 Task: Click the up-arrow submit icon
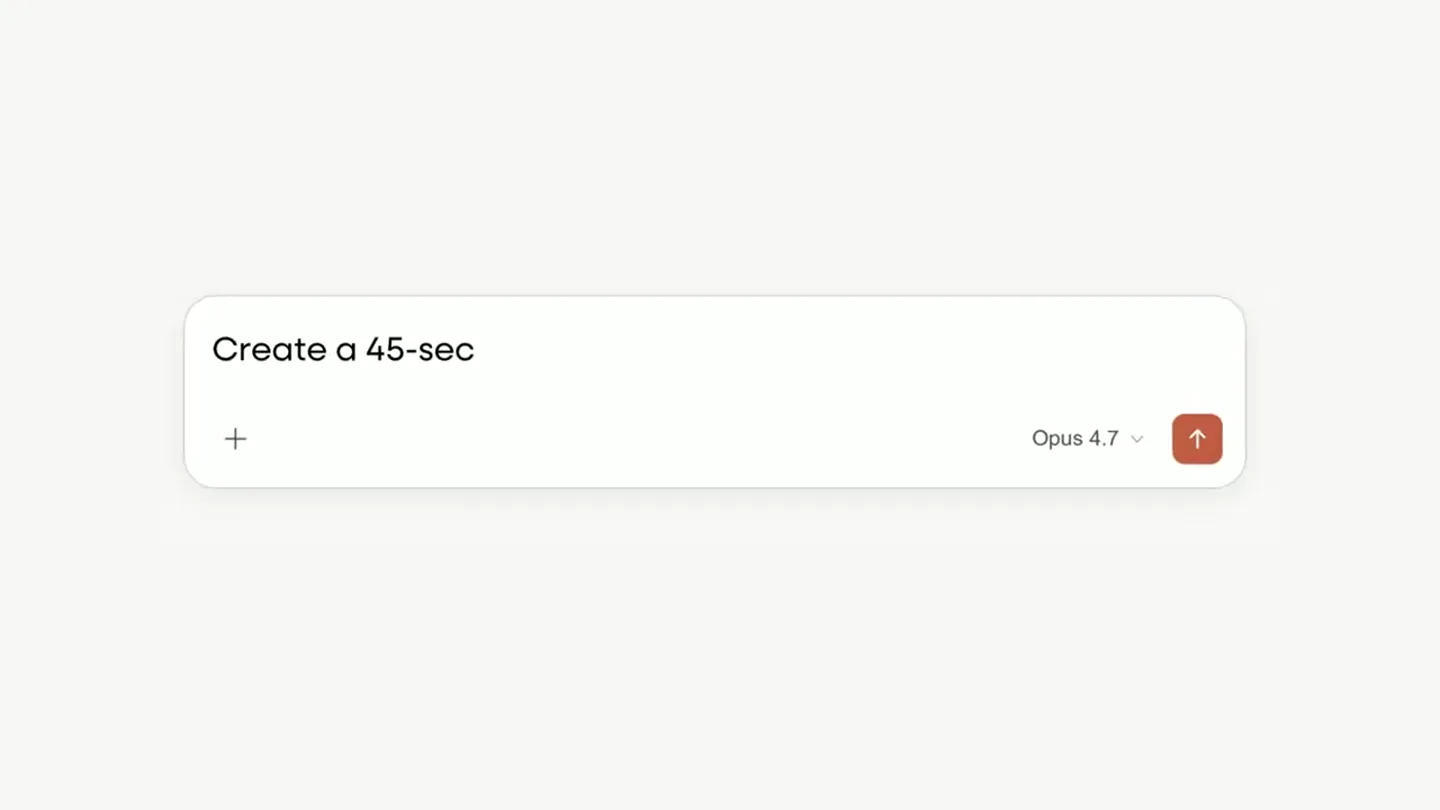[x=1197, y=439]
